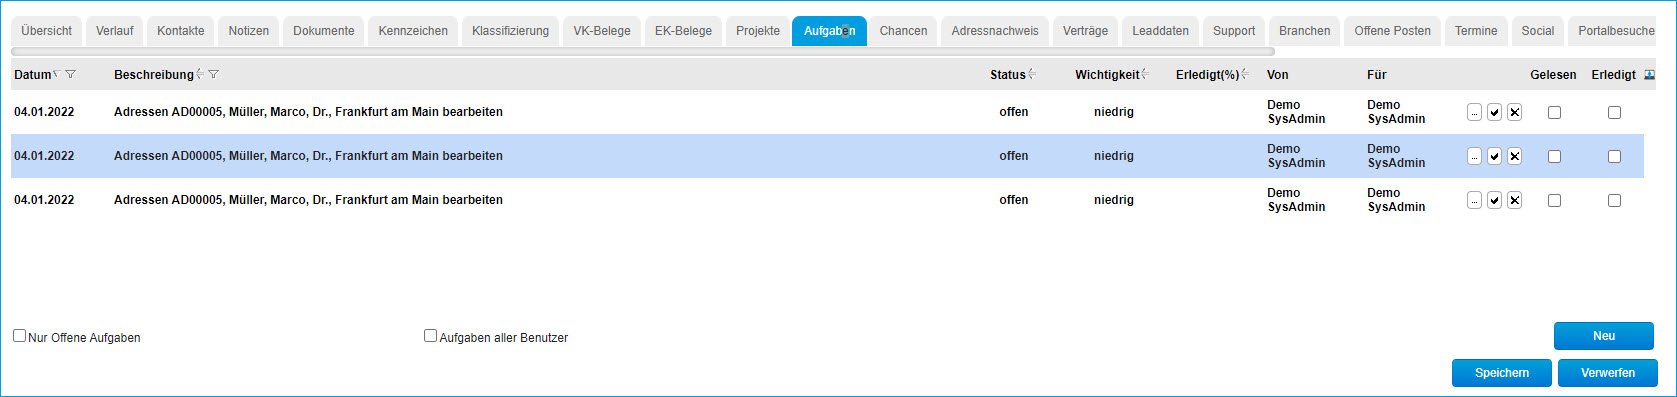Screen dimensions: 1677x397
Task: Sort by the Status column arrow
Action: point(1032,75)
